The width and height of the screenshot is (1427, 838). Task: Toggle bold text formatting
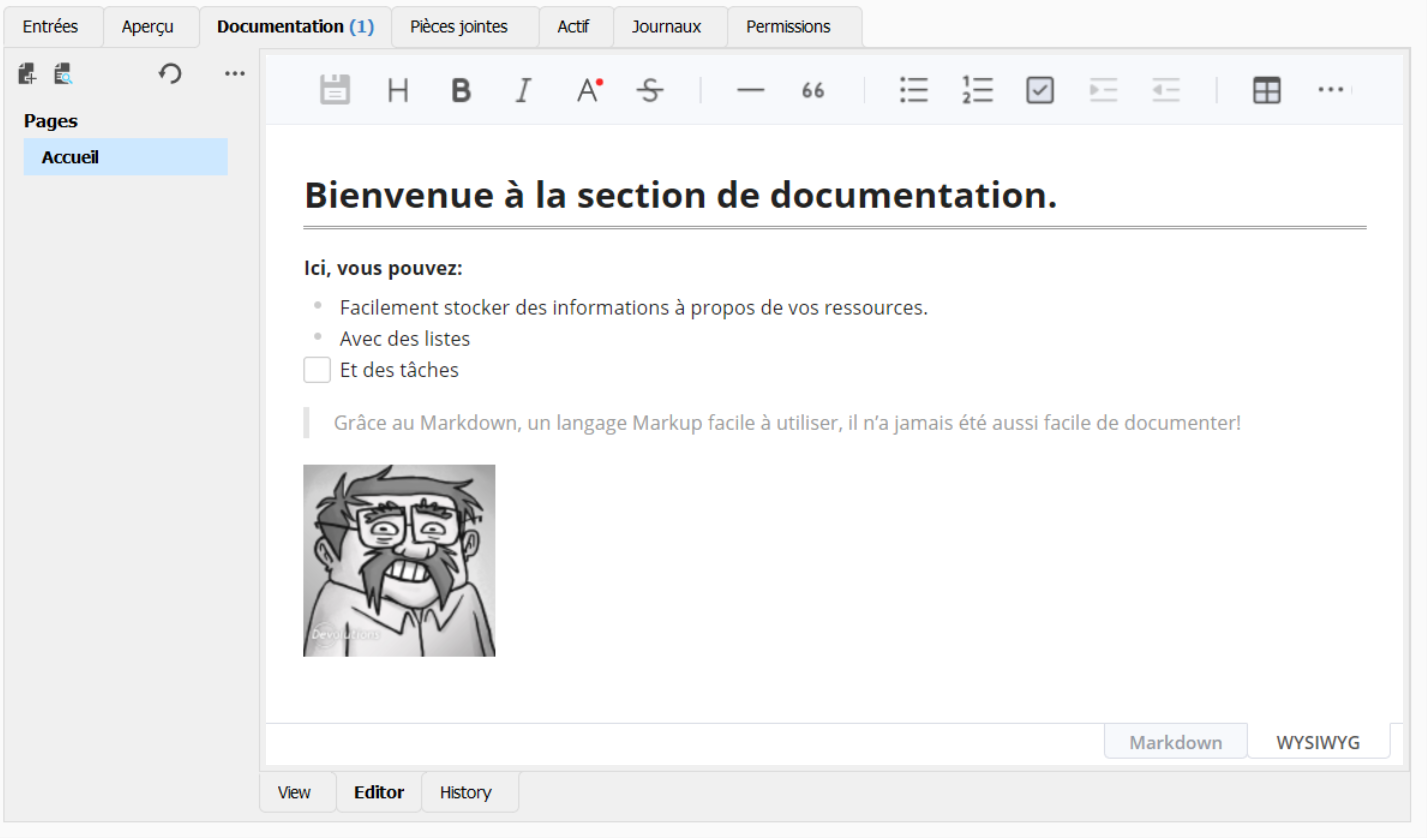tap(460, 90)
